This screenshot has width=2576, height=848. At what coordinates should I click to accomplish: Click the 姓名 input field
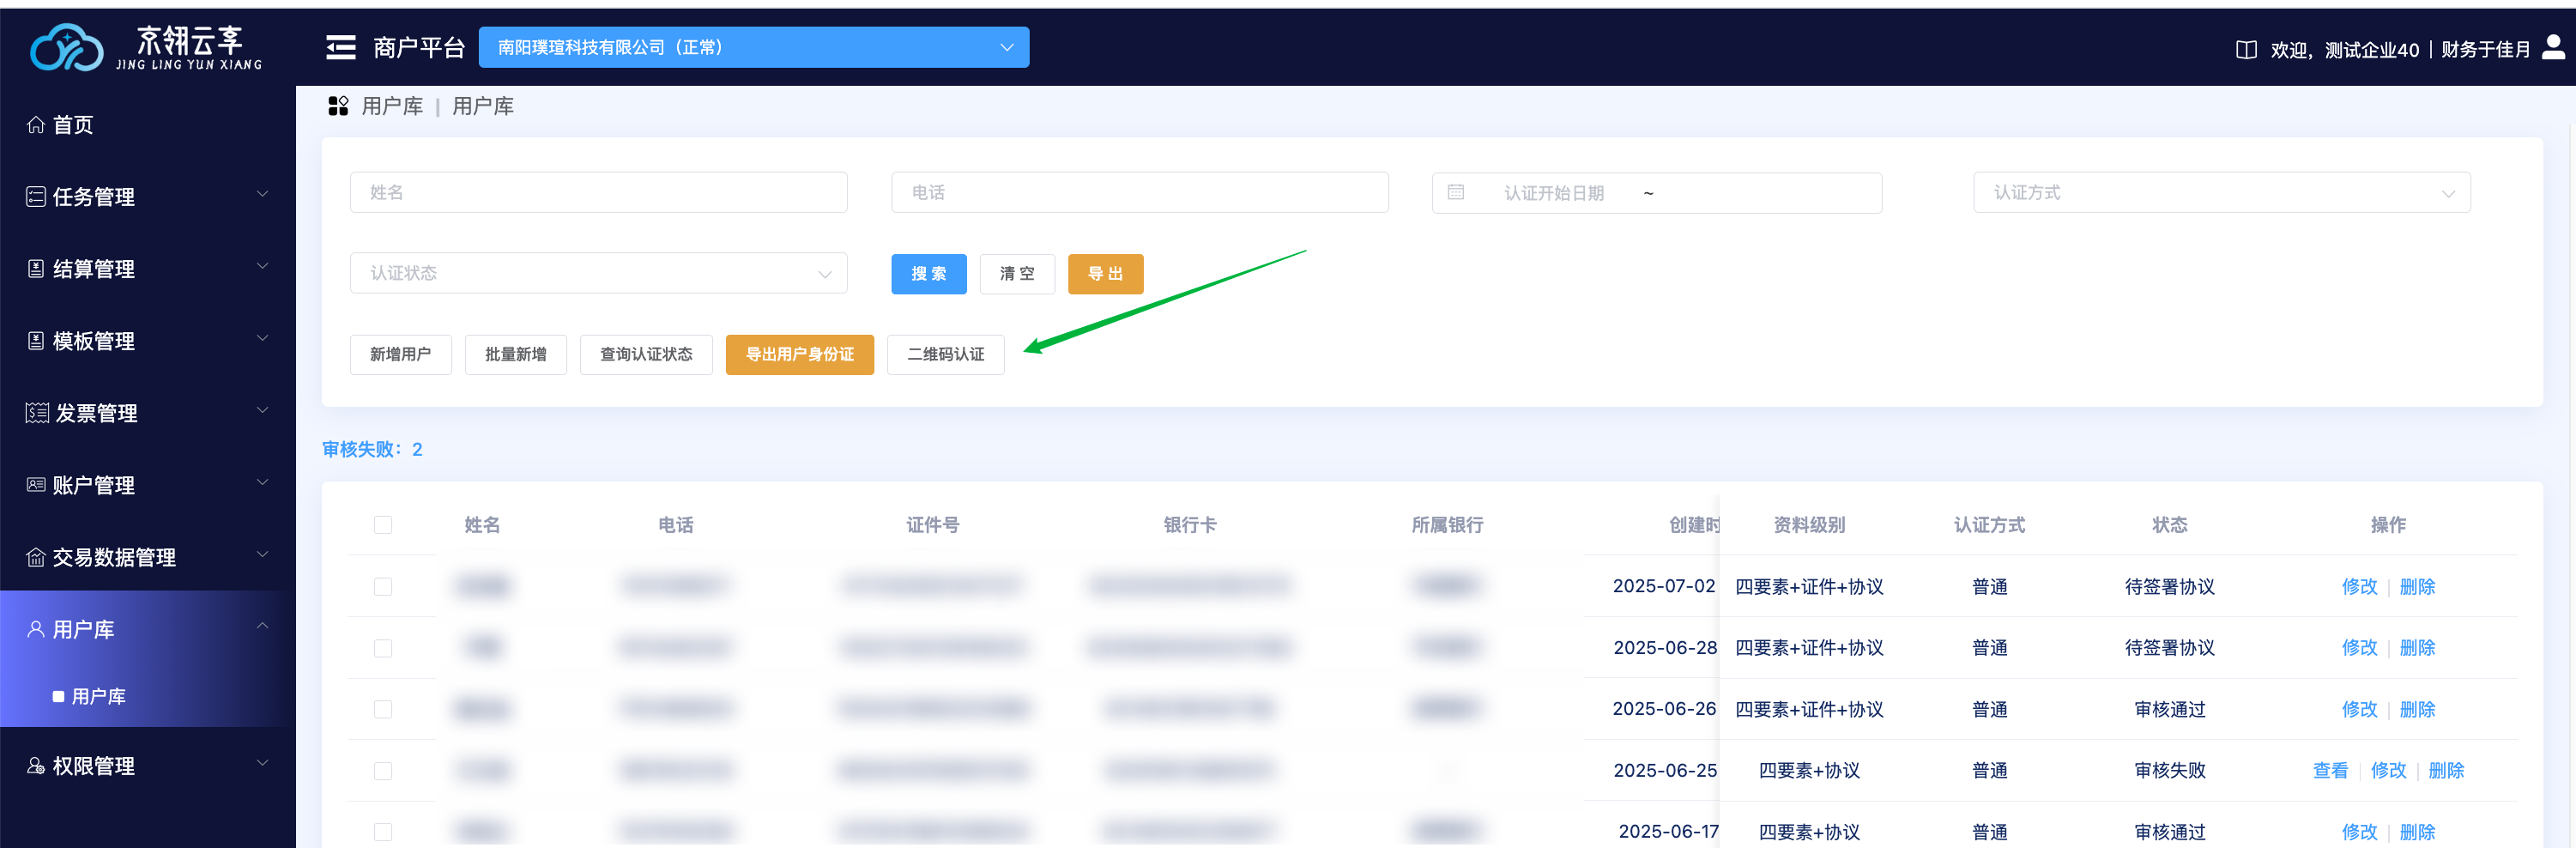598,192
